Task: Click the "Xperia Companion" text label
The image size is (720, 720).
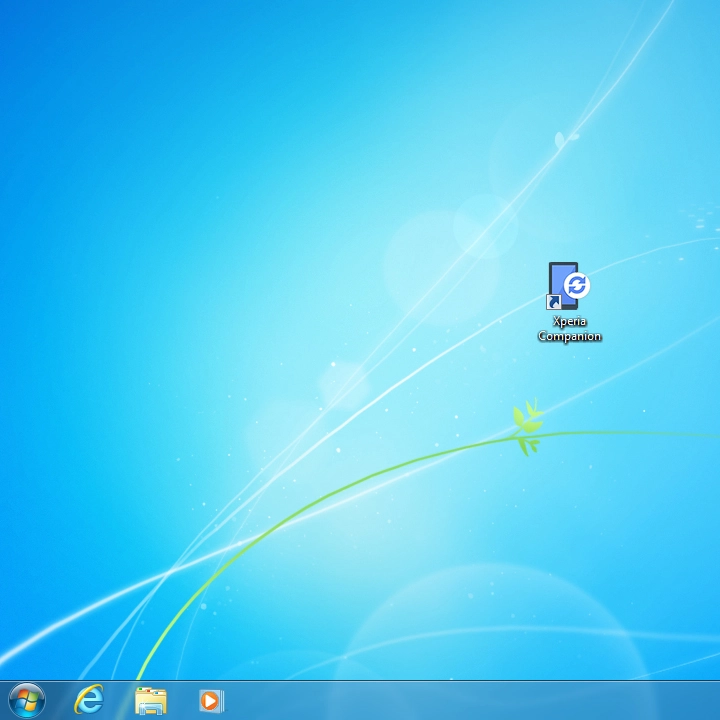Action: [x=569, y=329]
